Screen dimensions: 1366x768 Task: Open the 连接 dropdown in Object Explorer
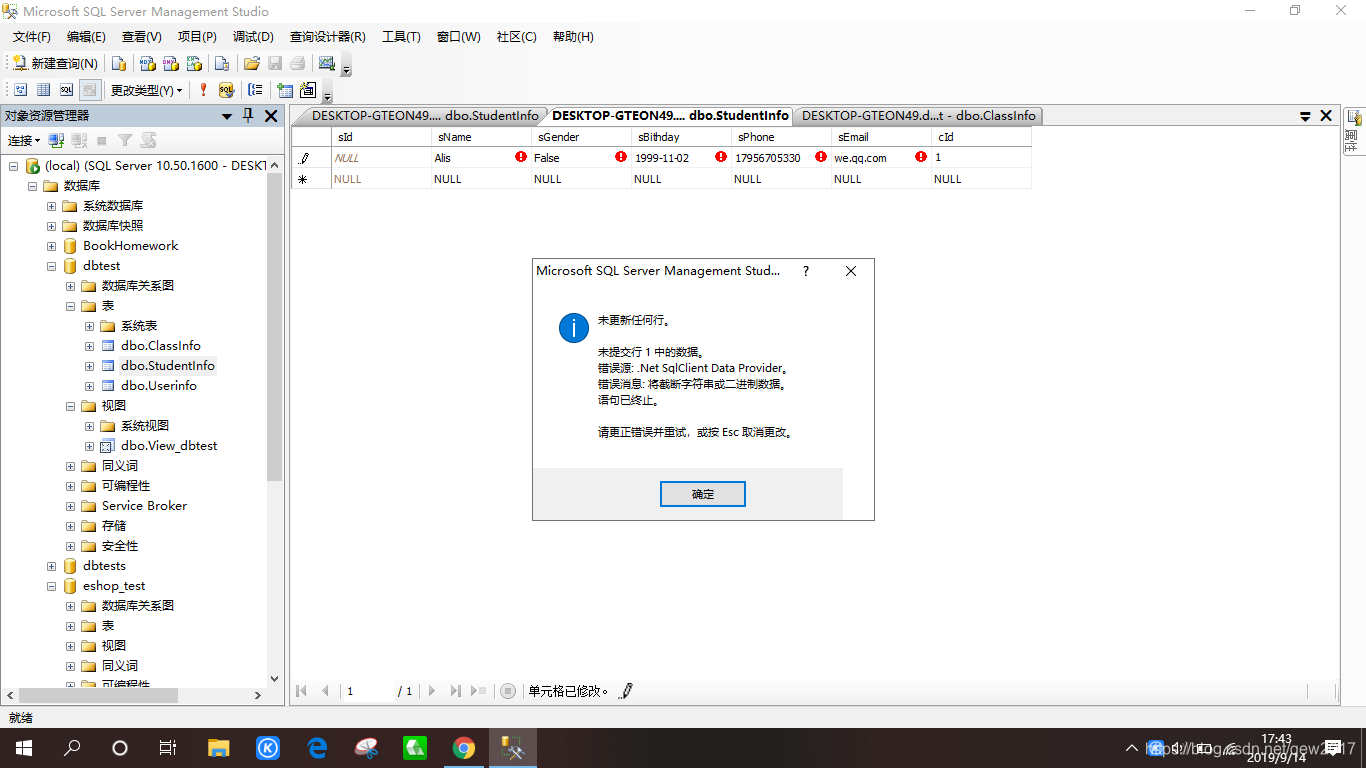click(24, 141)
